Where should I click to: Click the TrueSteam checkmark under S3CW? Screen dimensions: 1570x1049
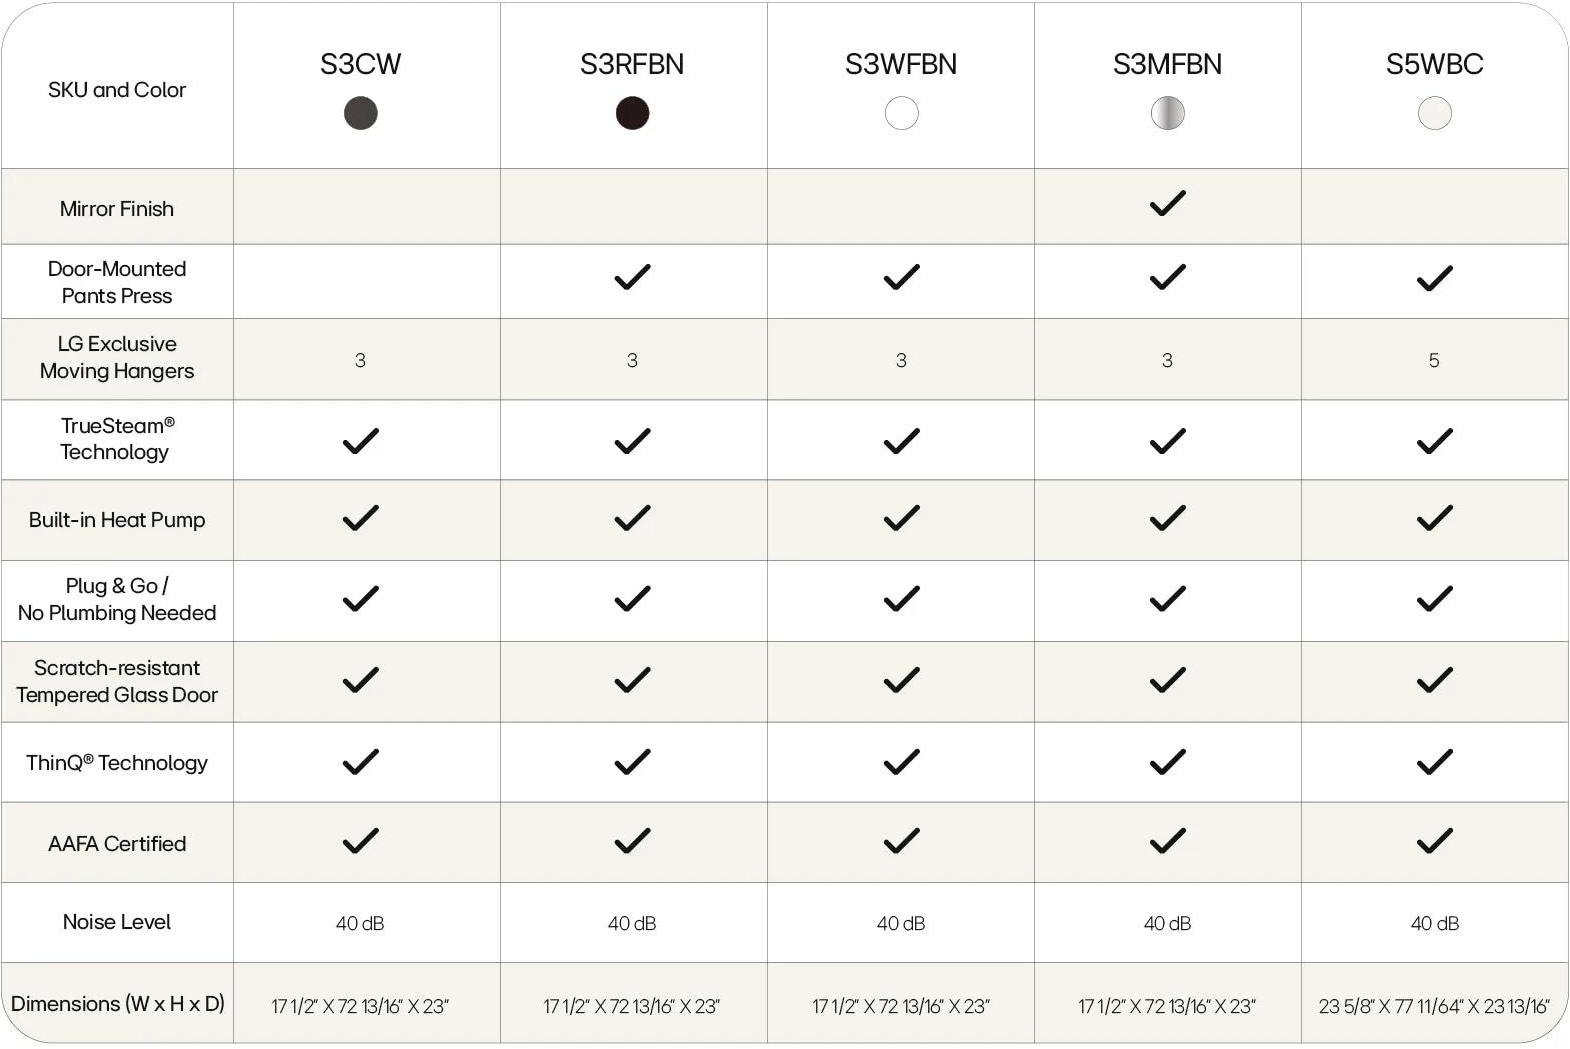(360, 440)
